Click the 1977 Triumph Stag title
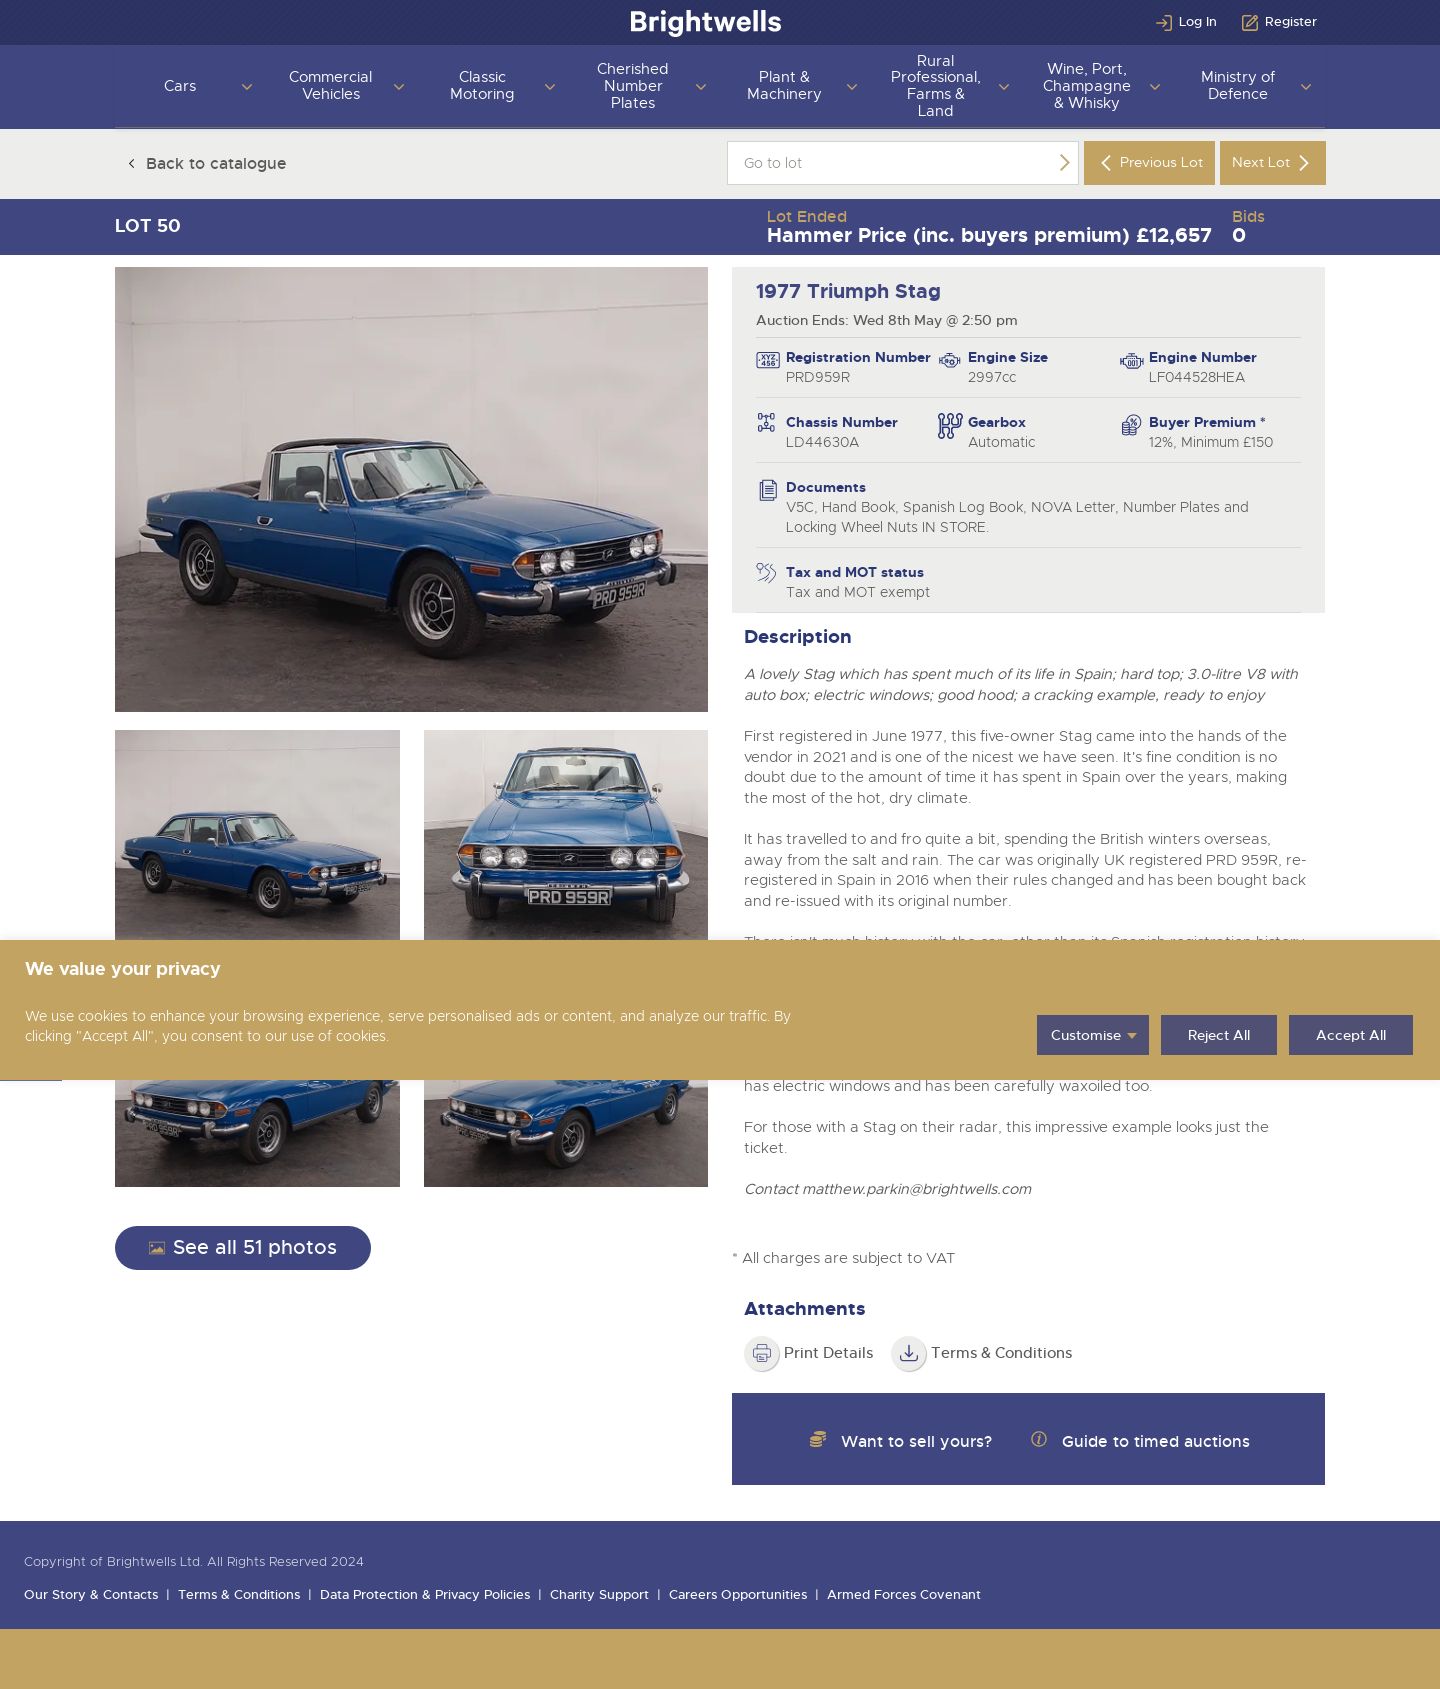Viewport: 1440px width, 1689px height. point(848,291)
